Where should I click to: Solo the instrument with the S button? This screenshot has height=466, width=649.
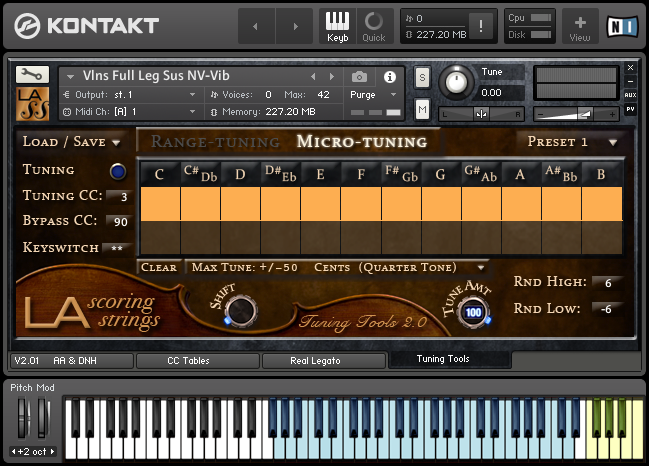(x=422, y=77)
